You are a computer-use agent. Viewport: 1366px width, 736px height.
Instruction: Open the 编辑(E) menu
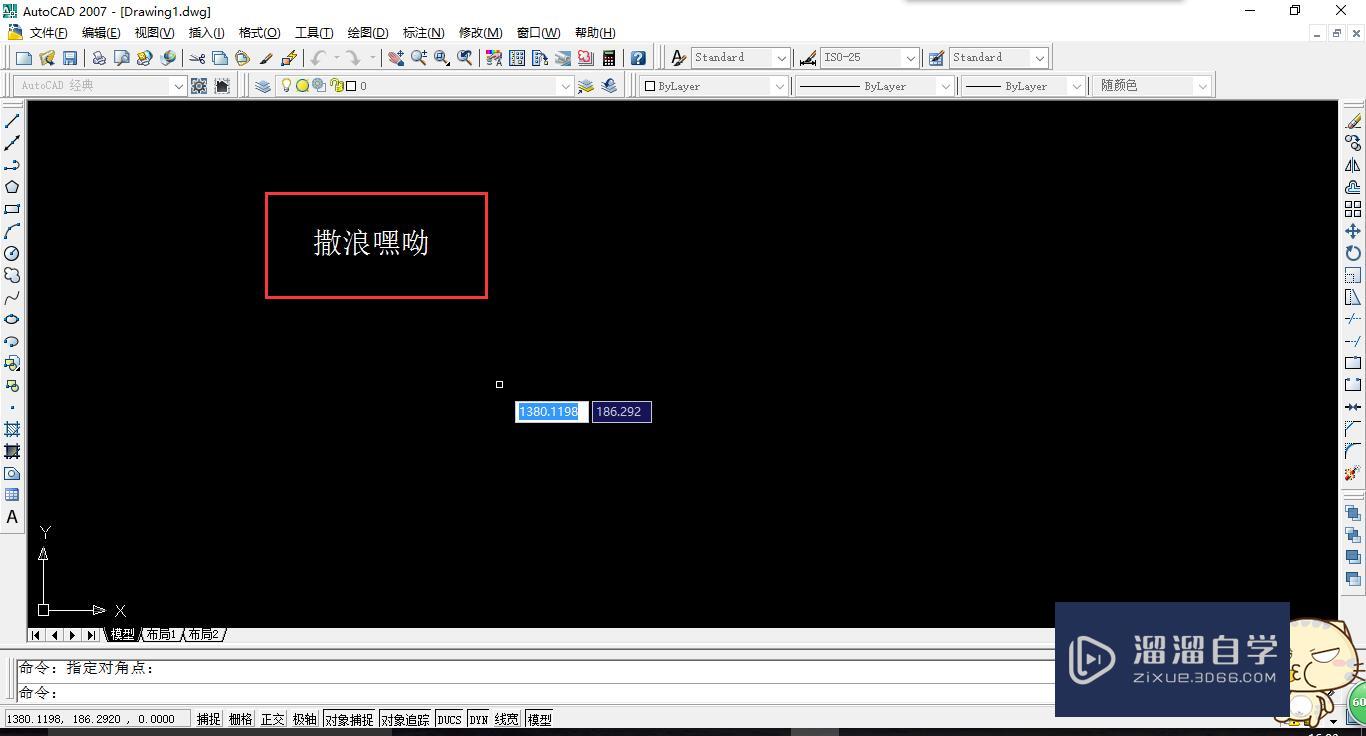pyautogui.click(x=101, y=33)
